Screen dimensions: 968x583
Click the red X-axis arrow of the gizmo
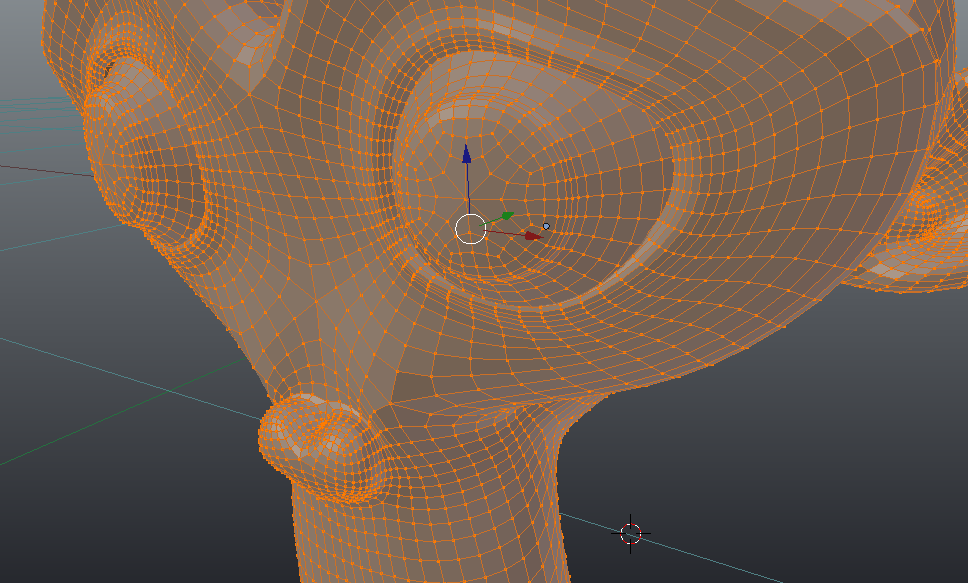533,236
